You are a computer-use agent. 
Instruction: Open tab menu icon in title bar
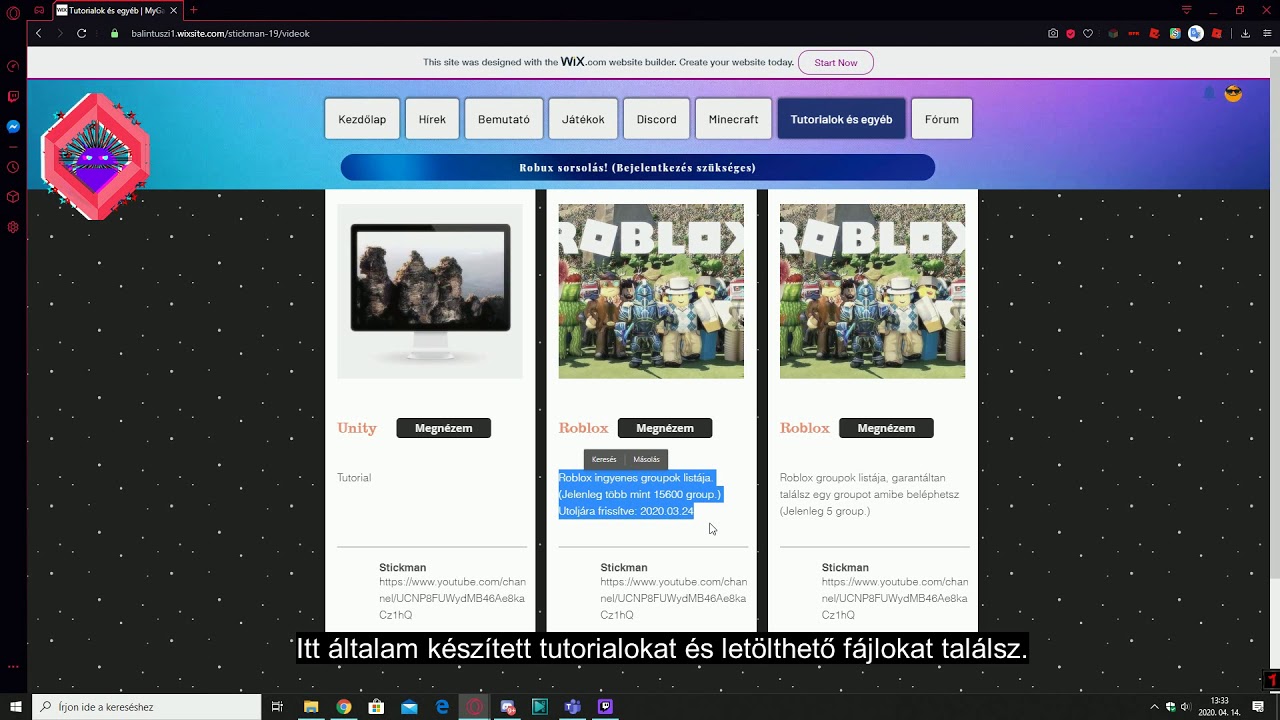1187,10
